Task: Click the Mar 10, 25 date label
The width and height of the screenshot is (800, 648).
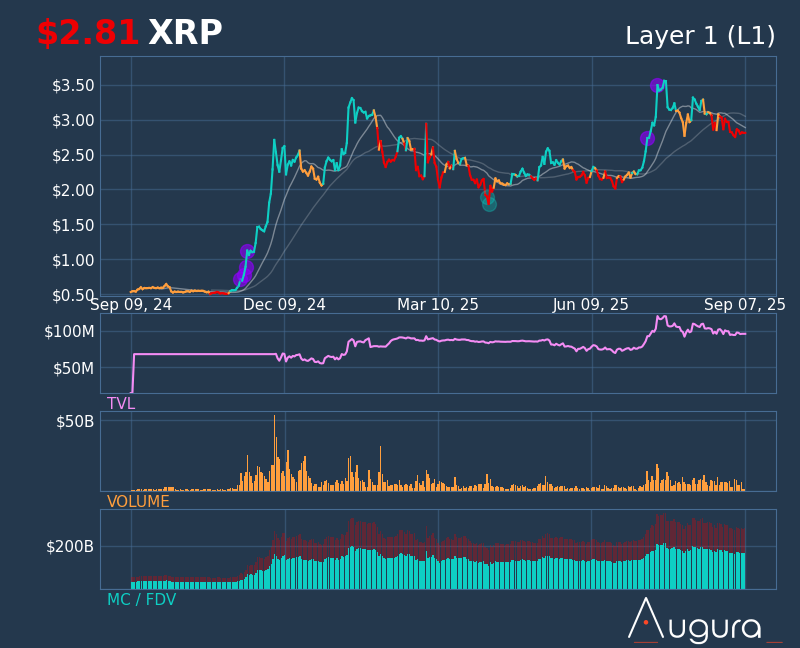Action: (438, 305)
